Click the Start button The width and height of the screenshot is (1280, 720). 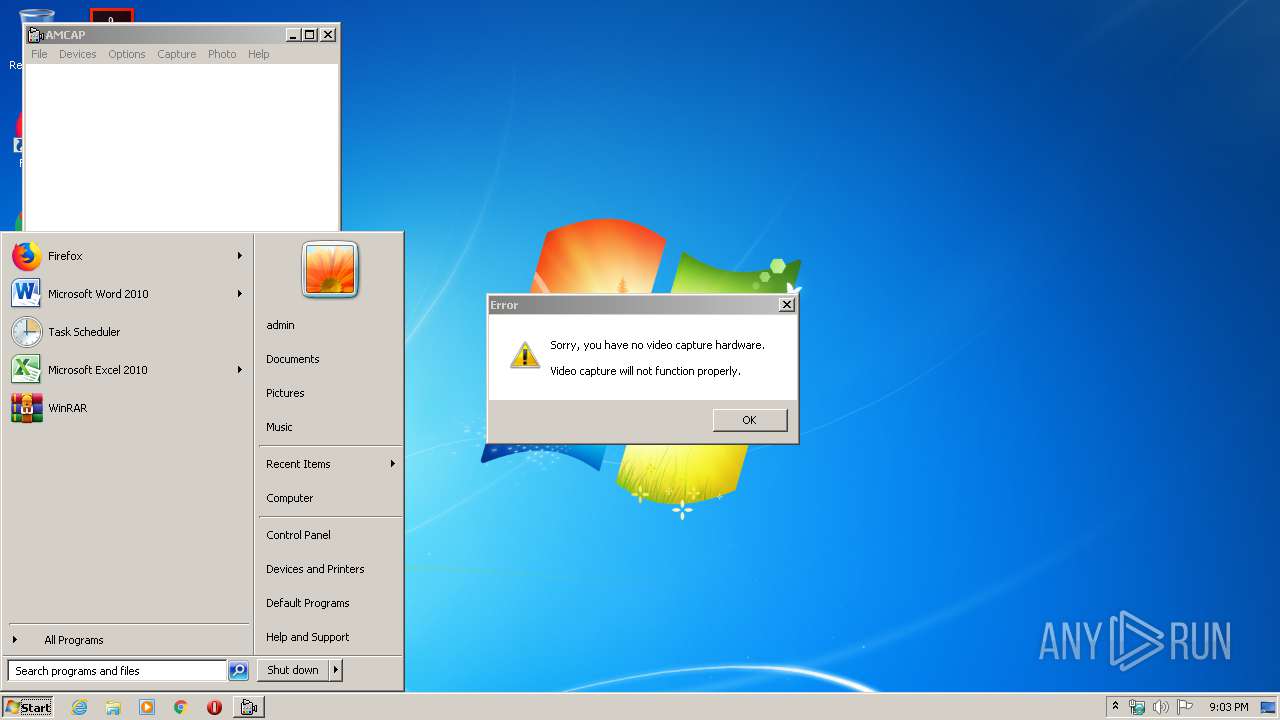click(28, 707)
